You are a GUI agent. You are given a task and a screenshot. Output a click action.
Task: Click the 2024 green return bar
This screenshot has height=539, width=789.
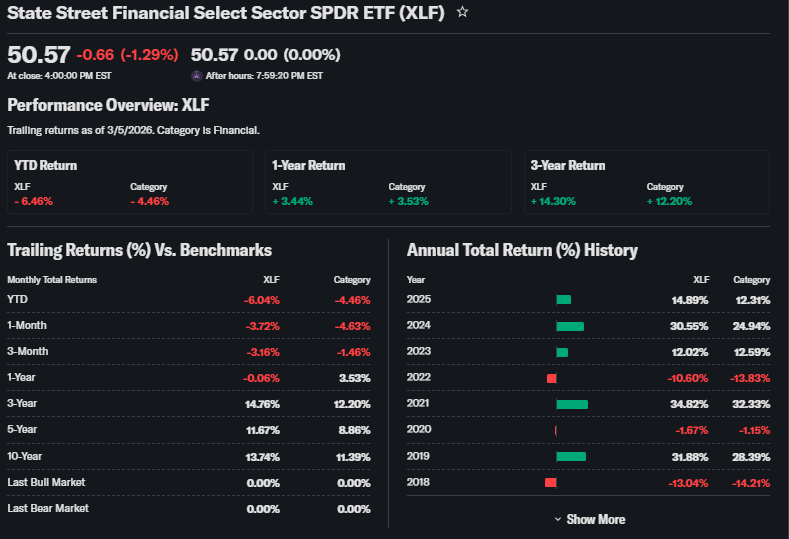(x=569, y=326)
